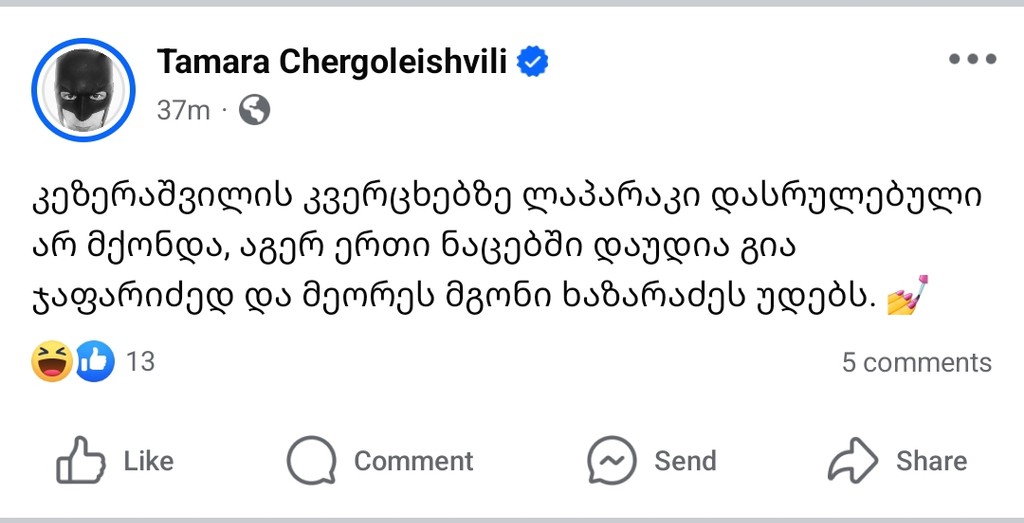
Task: Click the Tamara Chergoleishvili name link
Action: point(332,63)
